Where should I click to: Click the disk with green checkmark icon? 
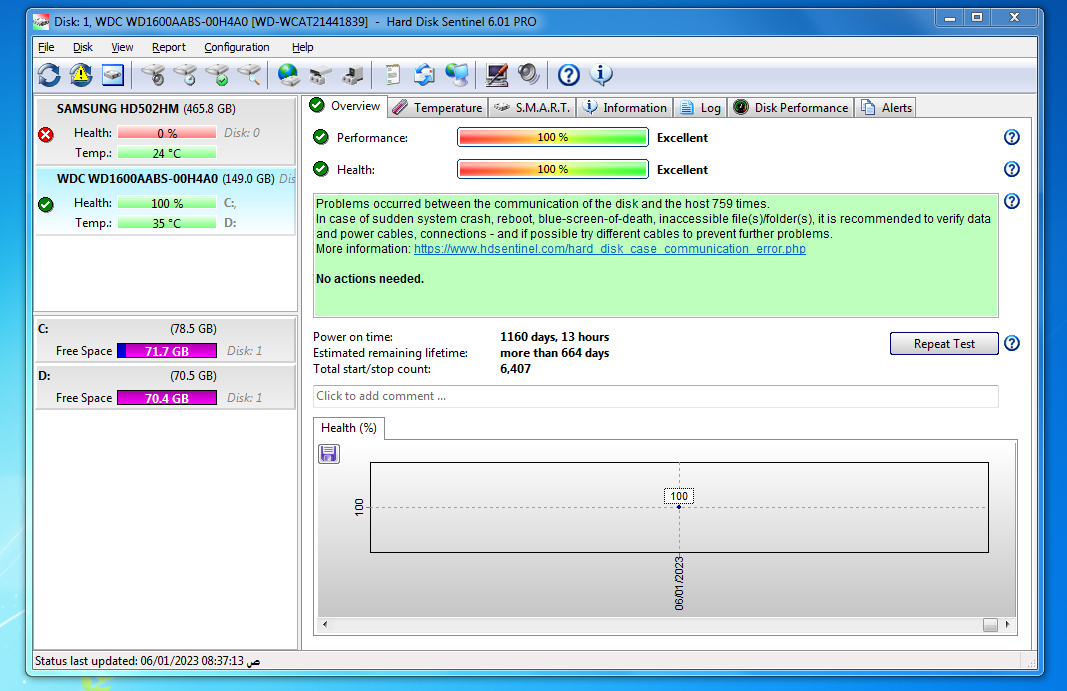(218, 75)
